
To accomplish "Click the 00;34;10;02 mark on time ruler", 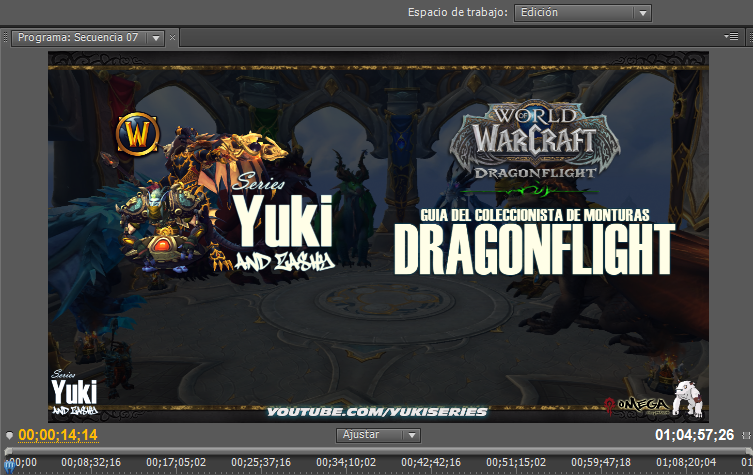I will [x=346, y=463].
